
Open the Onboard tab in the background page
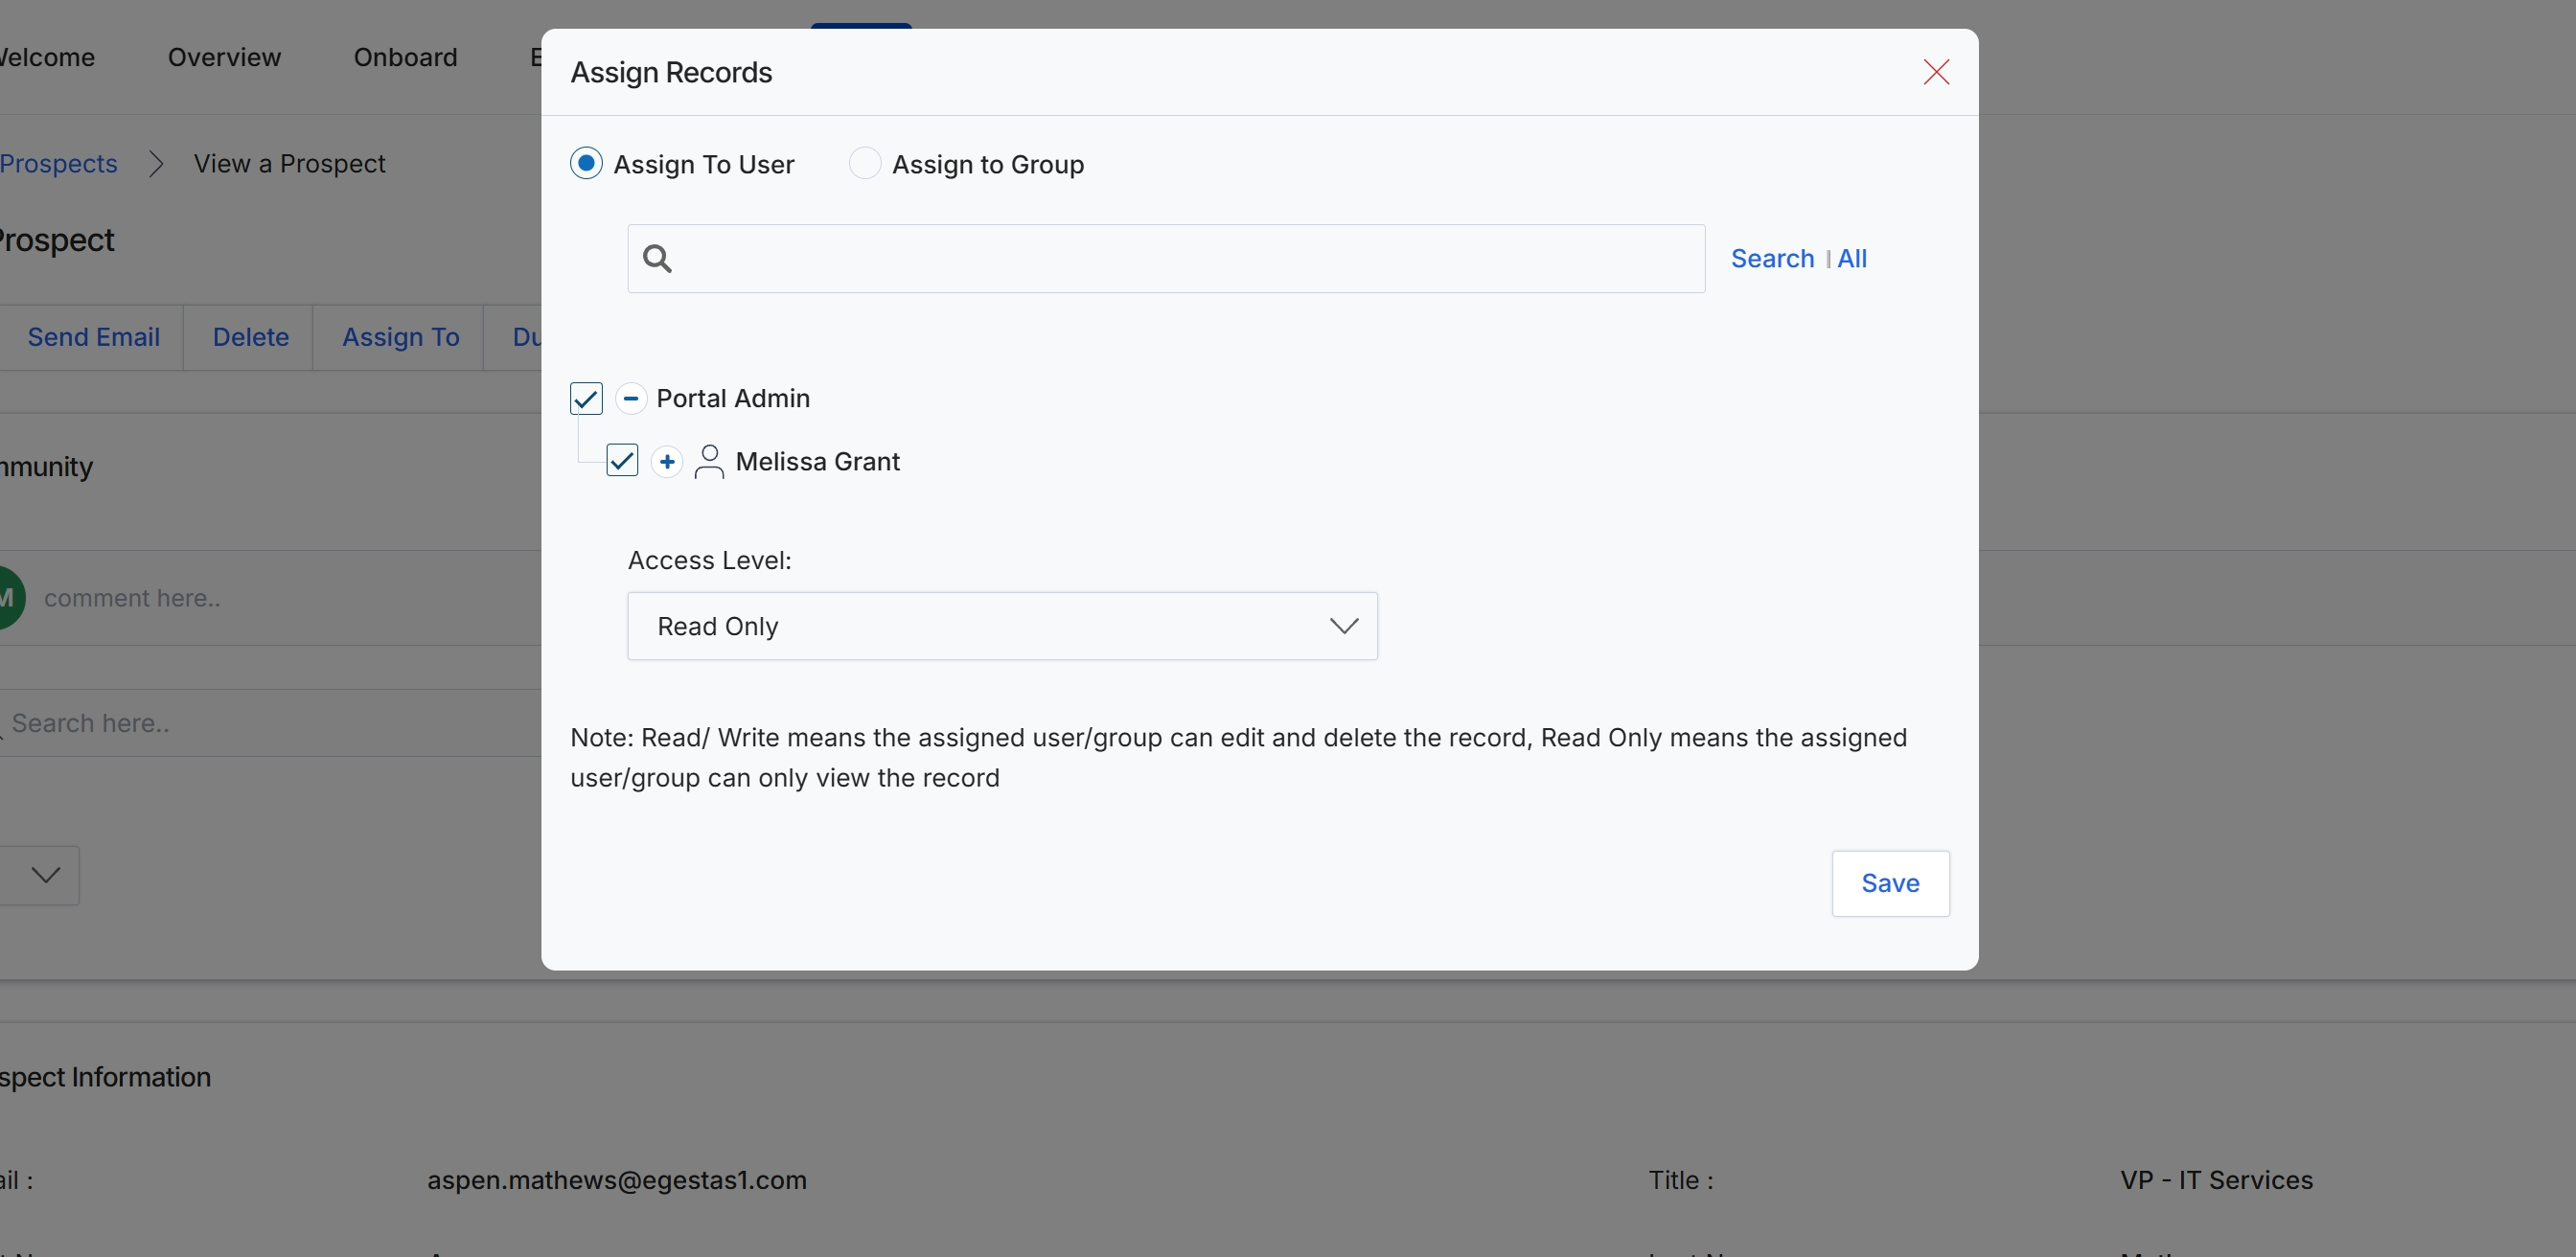click(x=405, y=57)
